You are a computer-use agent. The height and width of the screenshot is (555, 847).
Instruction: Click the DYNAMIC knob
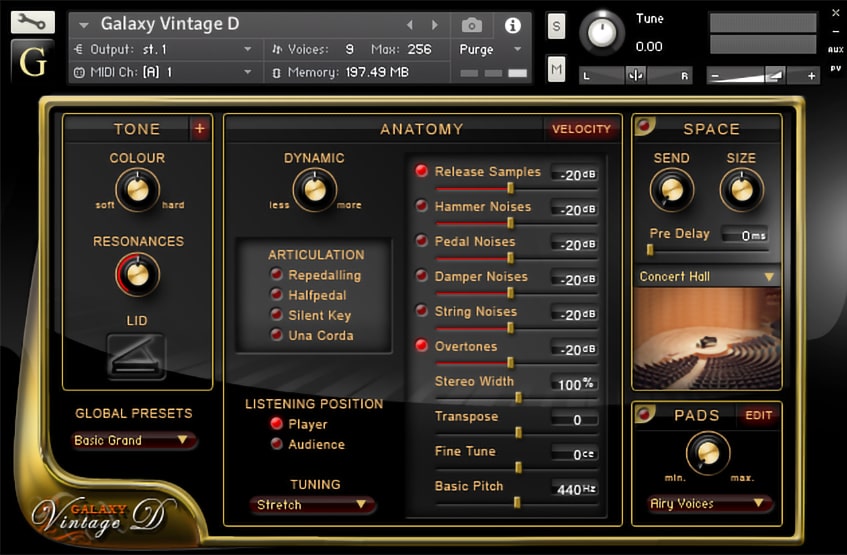pyautogui.click(x=314, y=190)
